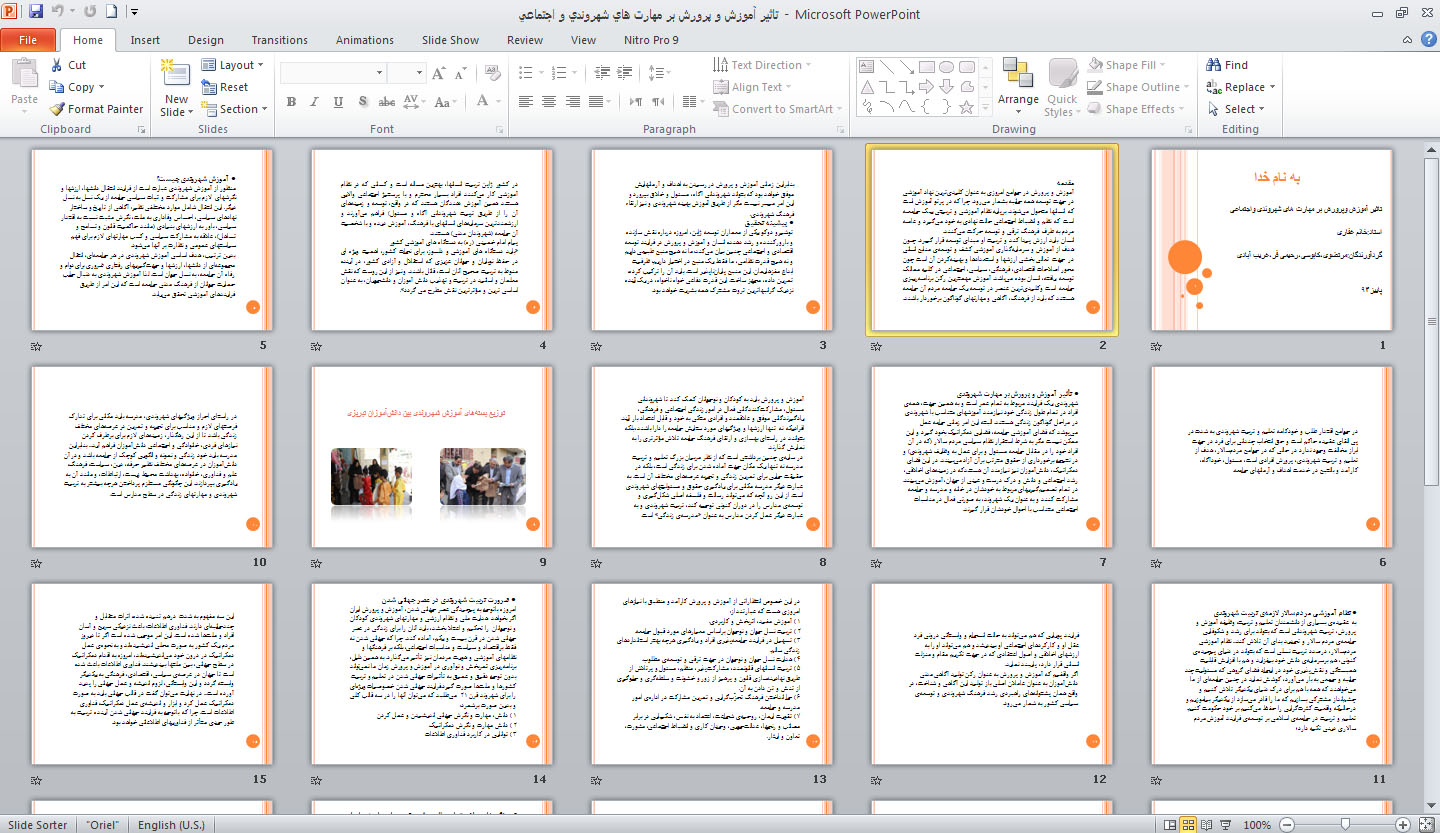Viewport: 1440px width, 833px height.
Task: Click the Save icon in quick access toolbar
Action: tap(36, 13)
